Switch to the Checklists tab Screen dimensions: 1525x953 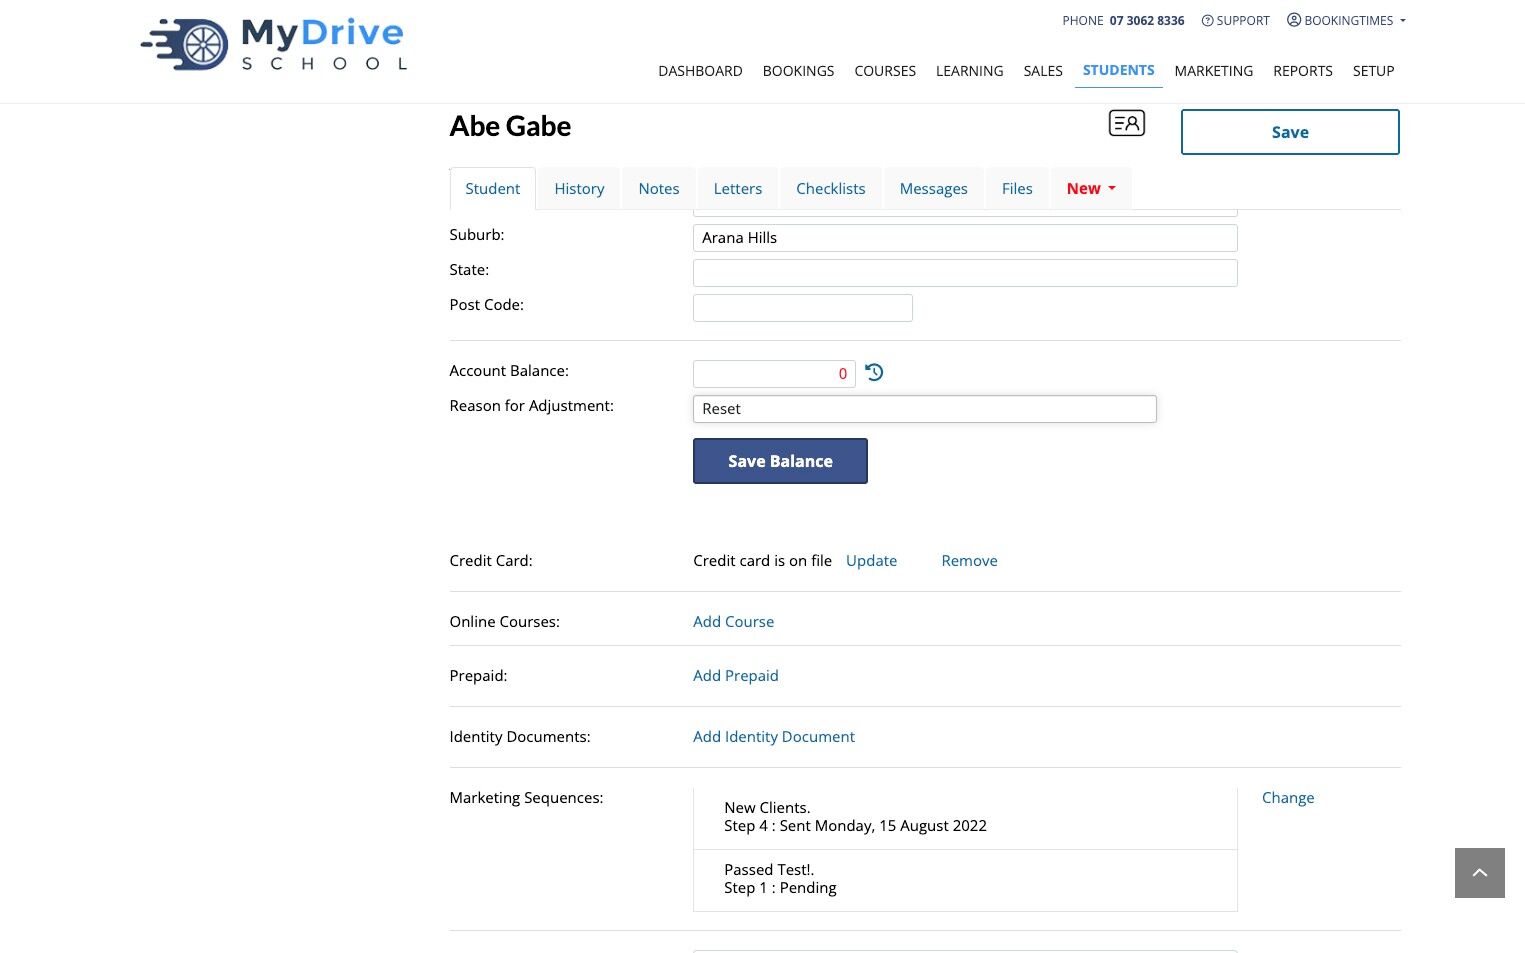coord(831,188)
